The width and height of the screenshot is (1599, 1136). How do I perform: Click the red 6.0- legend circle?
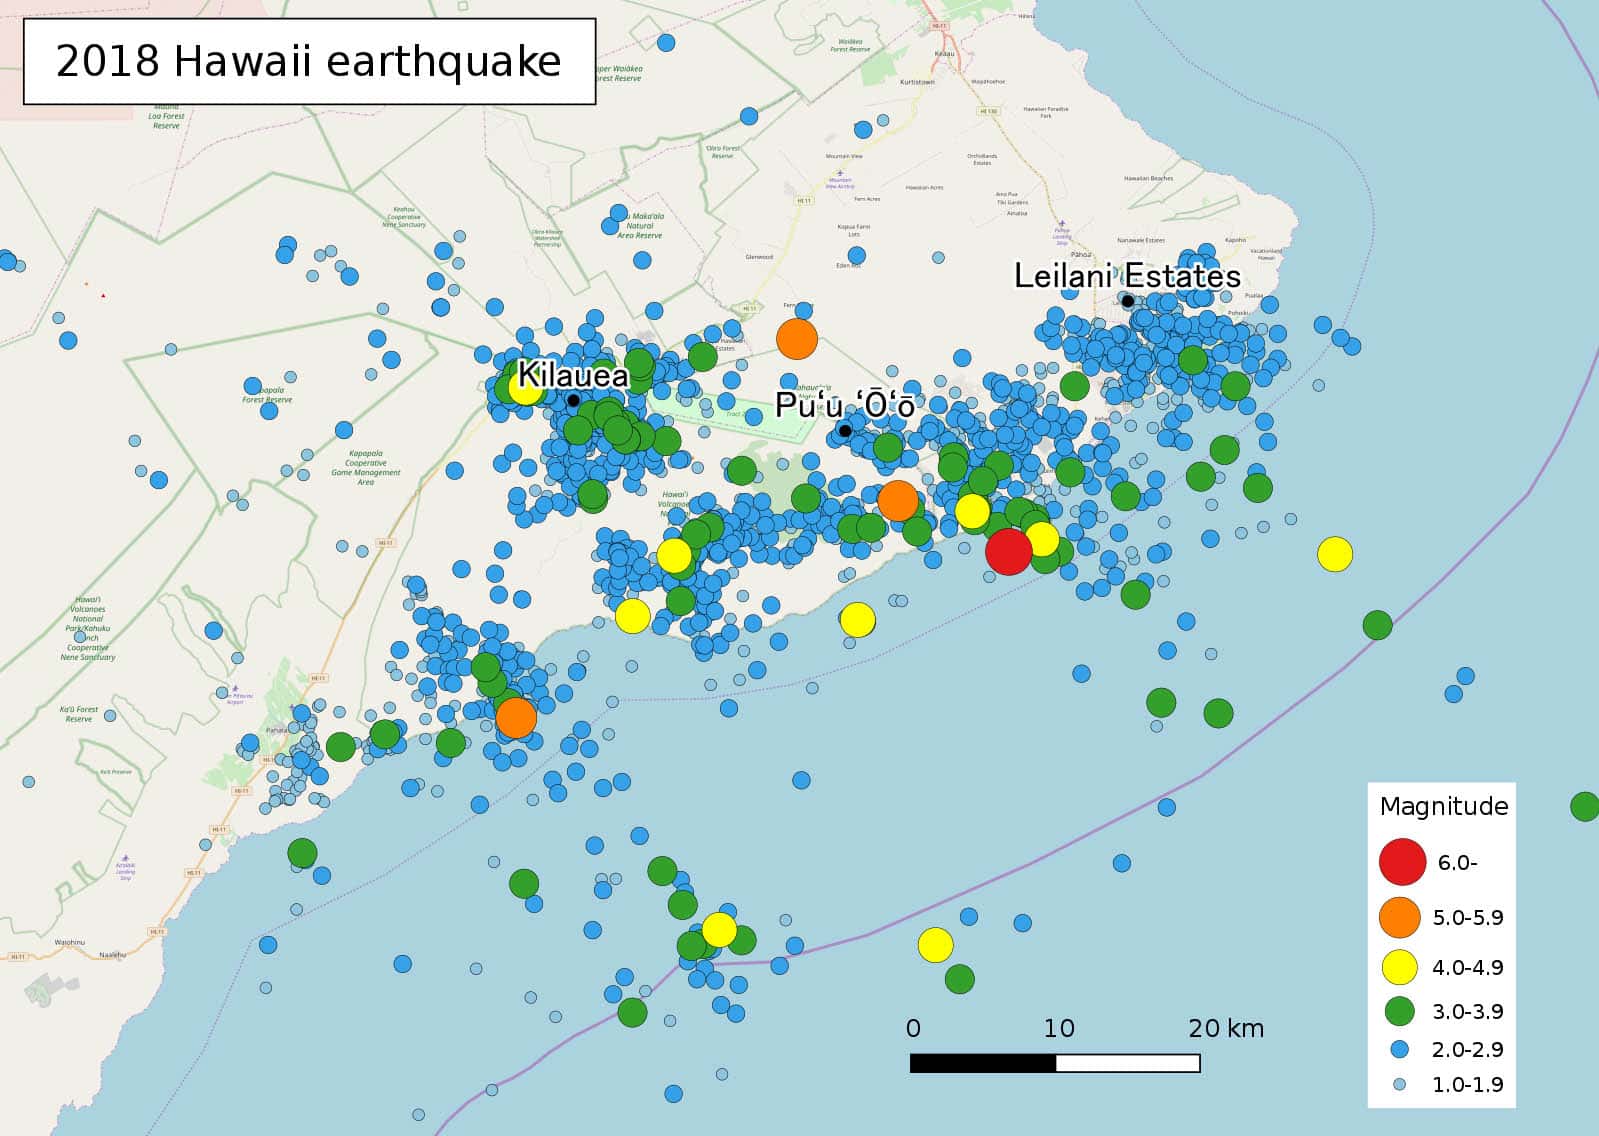coord(1402,862)
